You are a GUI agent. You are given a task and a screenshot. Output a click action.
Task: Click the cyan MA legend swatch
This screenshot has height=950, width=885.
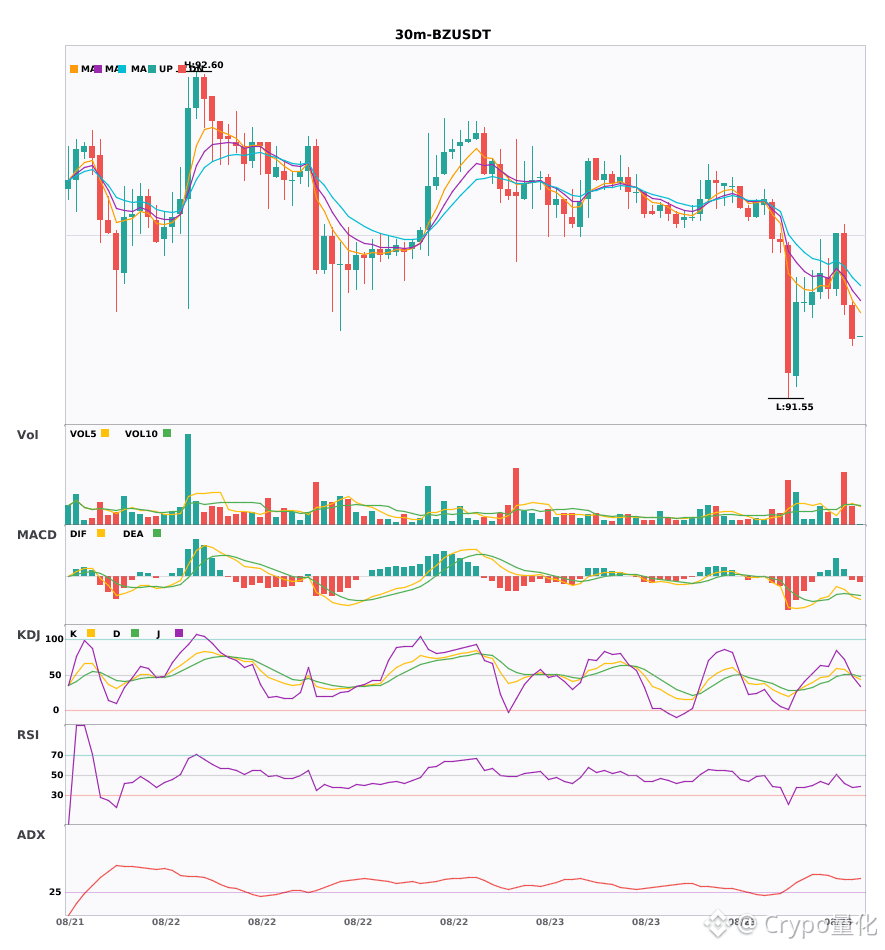[122, 69]
